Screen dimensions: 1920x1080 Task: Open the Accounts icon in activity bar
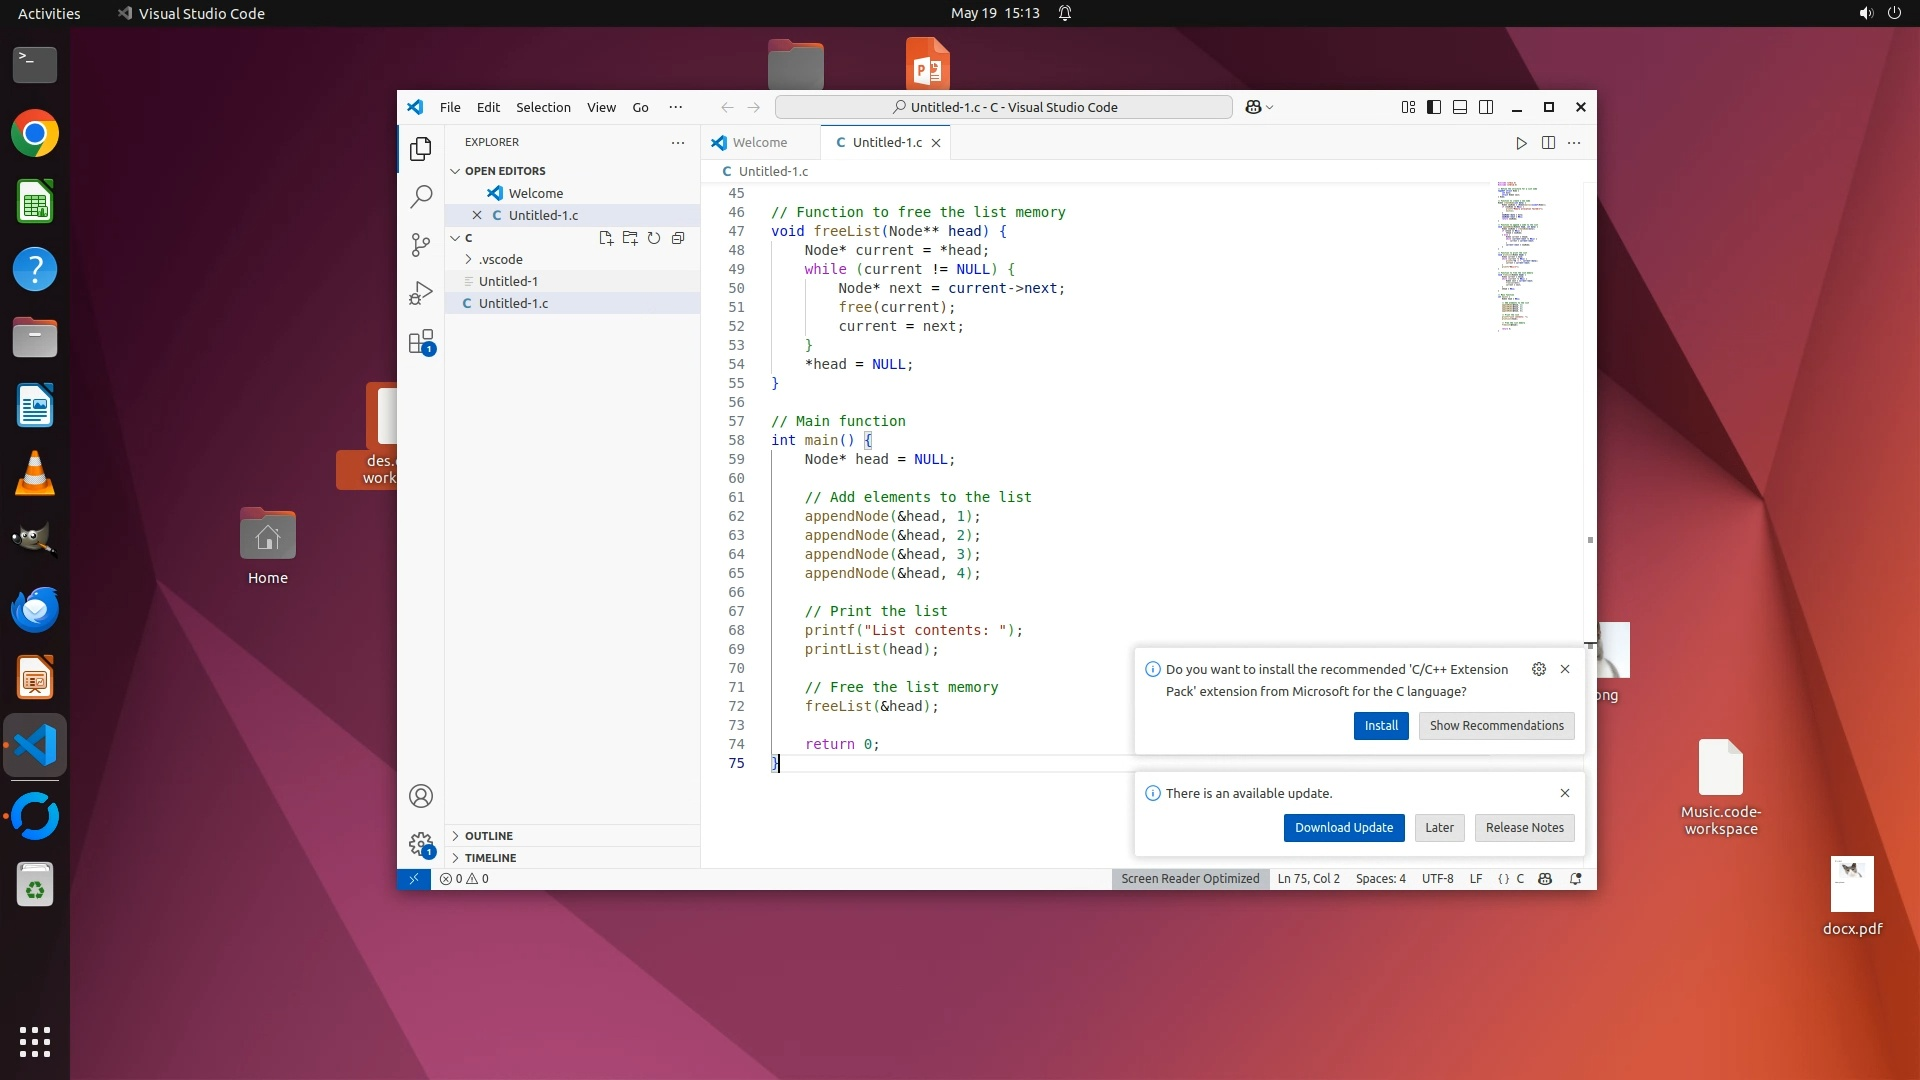tap(421, 796)
